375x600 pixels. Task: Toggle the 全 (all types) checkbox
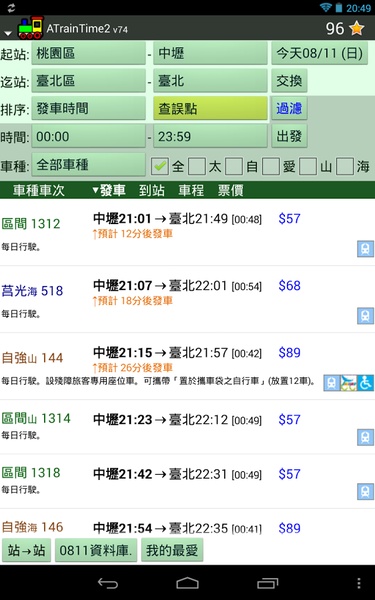click(x=160, y=166)
